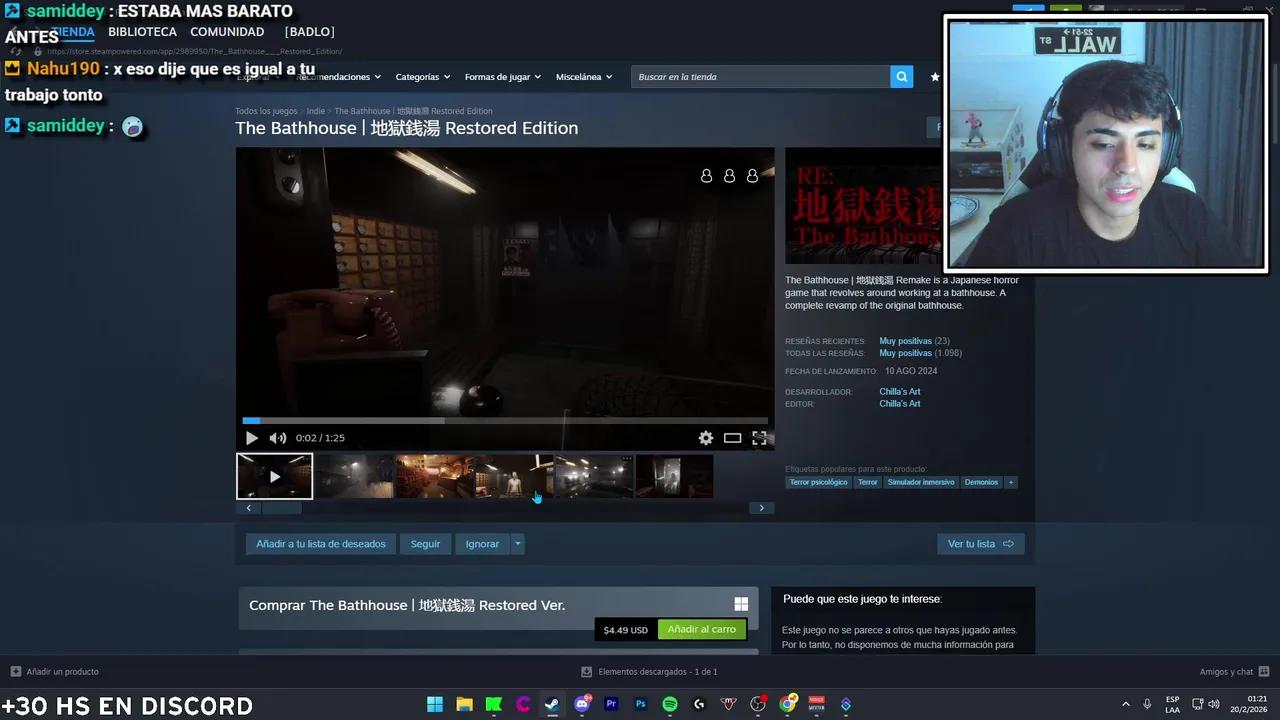Open the system volume tray icon
This screenshot has height=720, width=1280.
click(x=1214, y=704)
